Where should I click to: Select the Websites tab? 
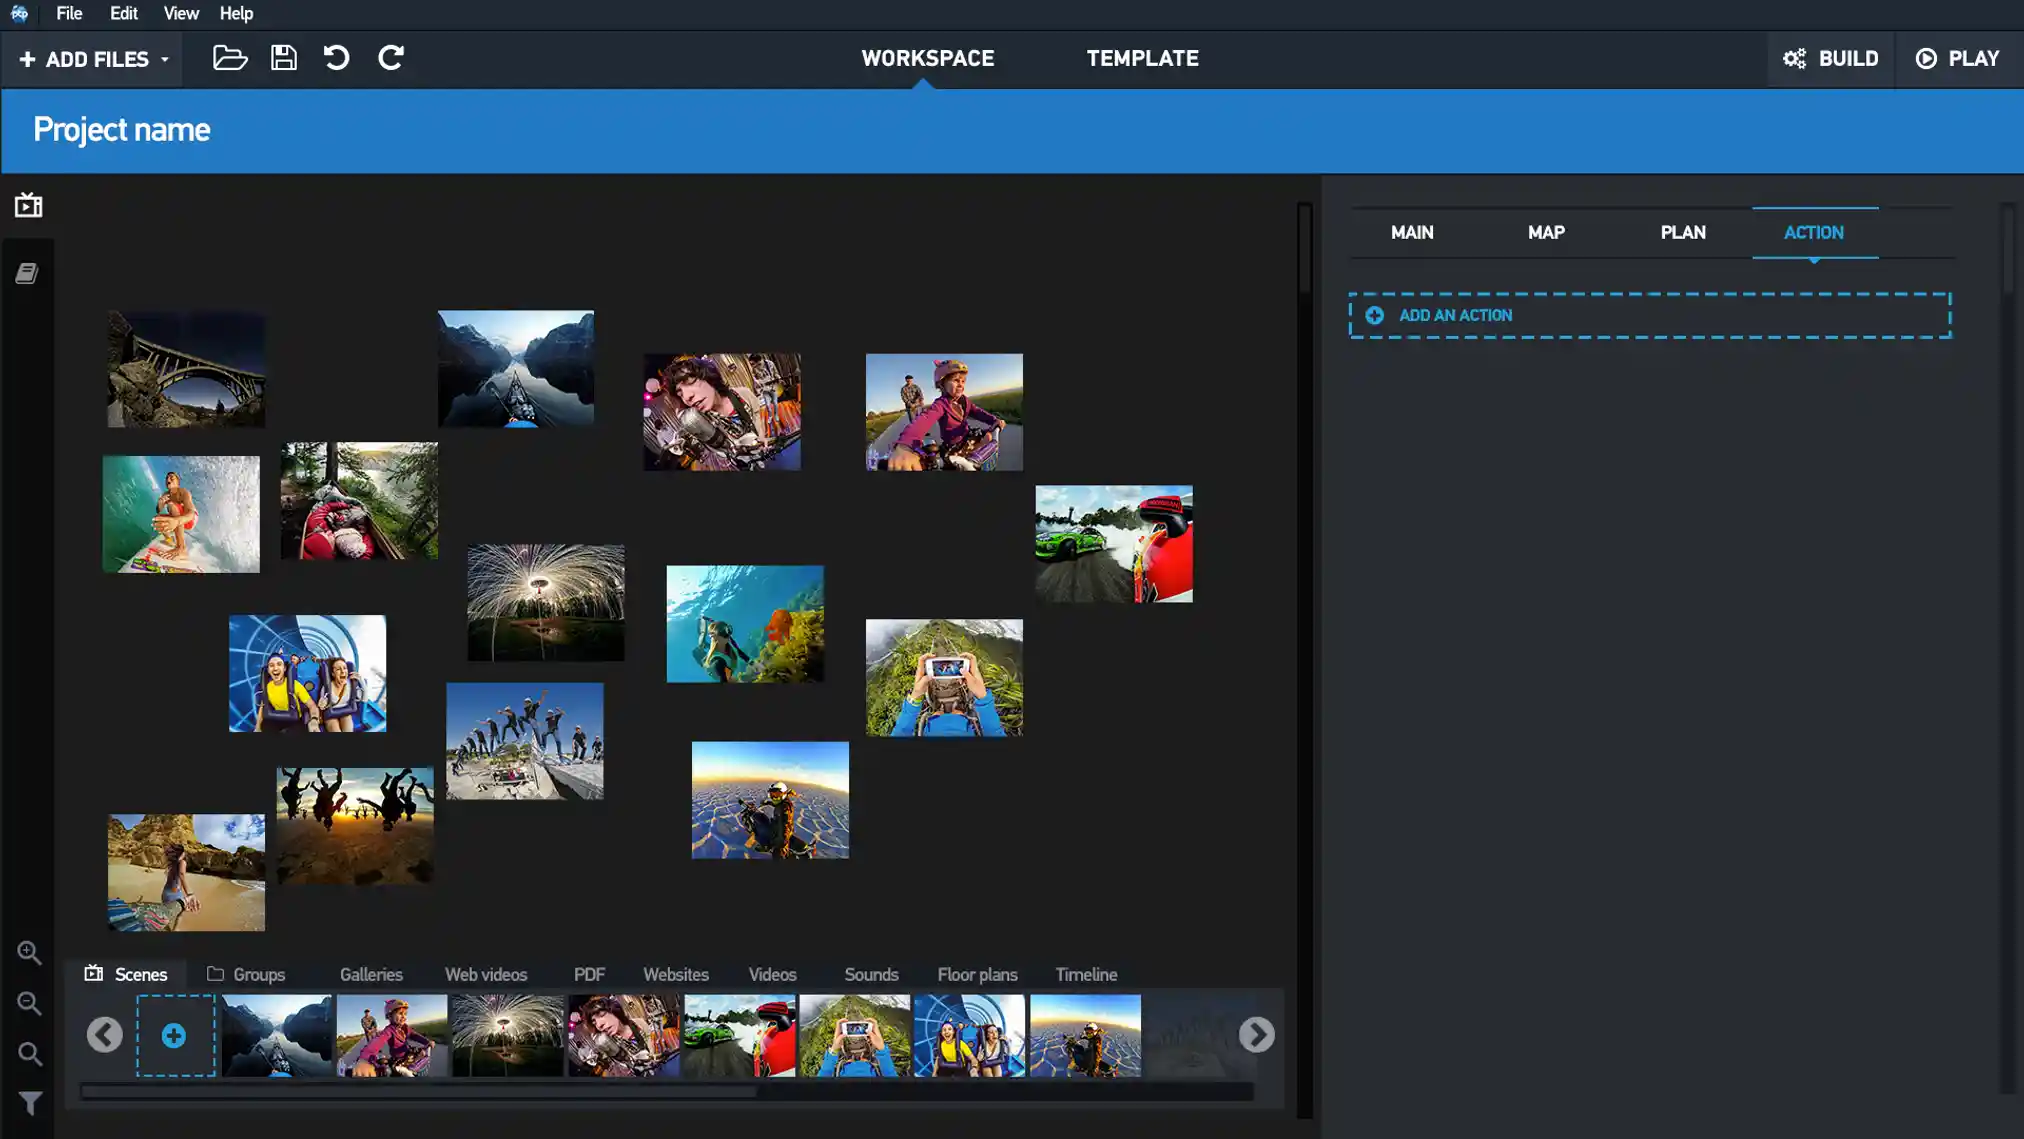(676, 974)
